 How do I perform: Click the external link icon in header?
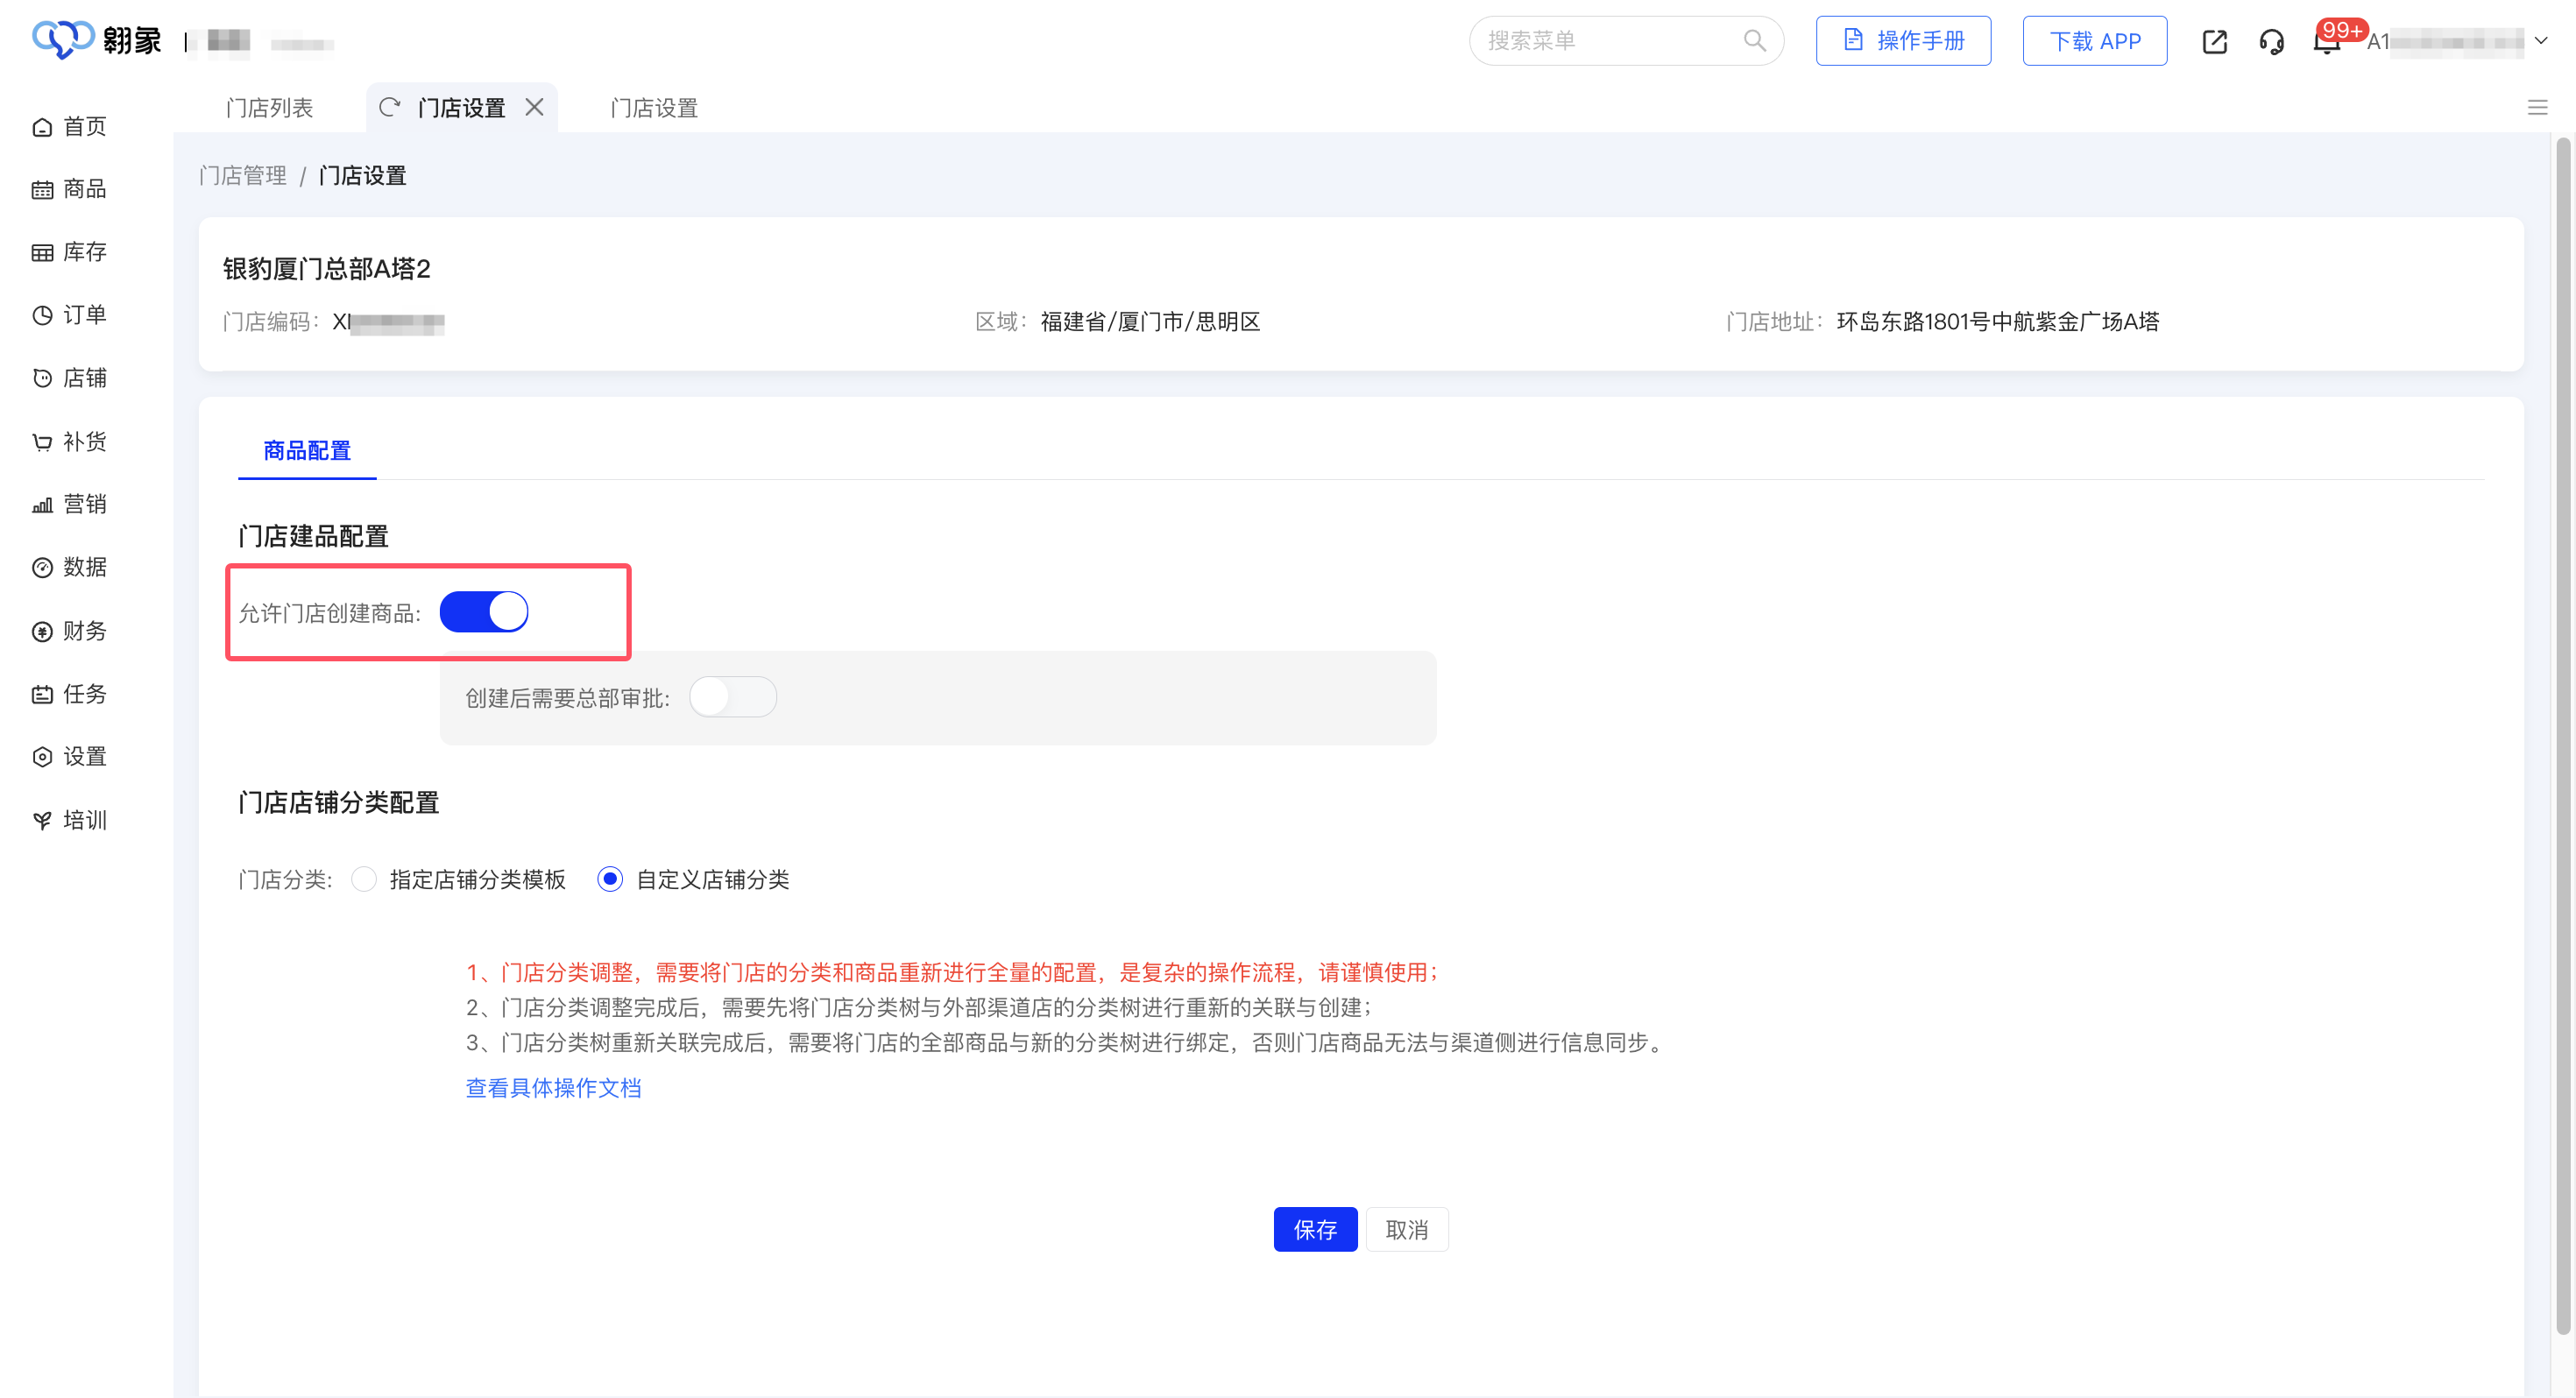(2214, 41)
